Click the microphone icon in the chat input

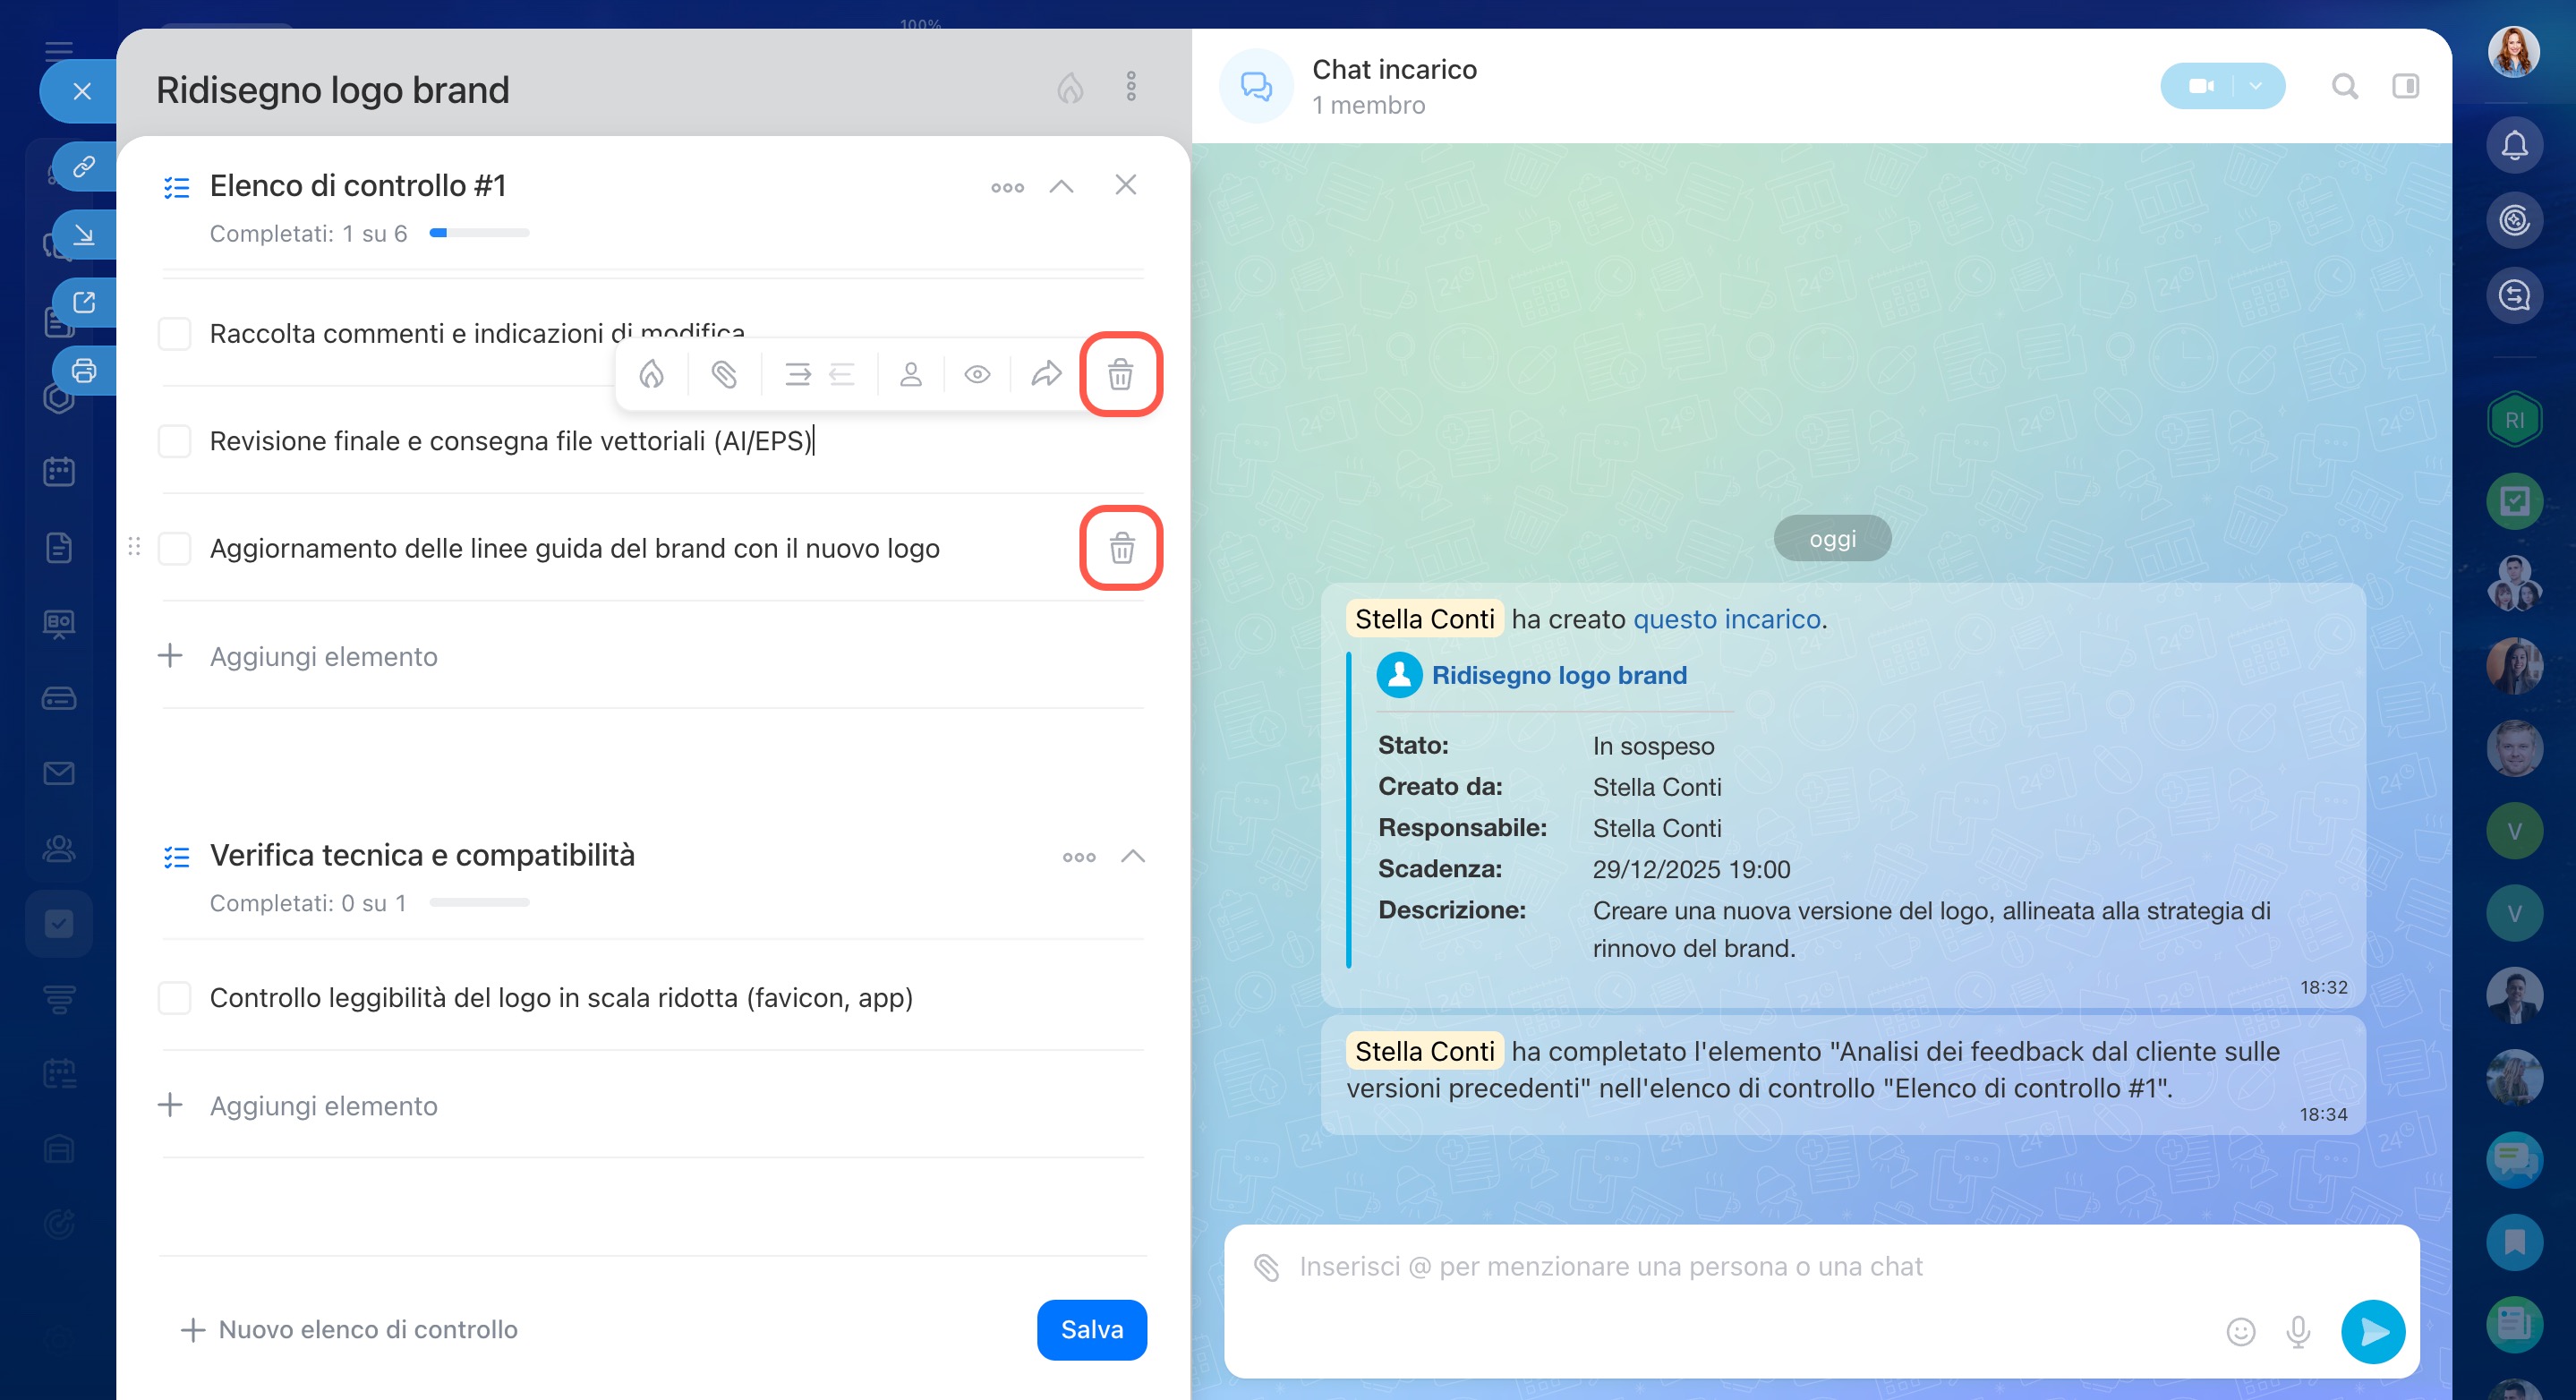(x=2298, y=1331)
